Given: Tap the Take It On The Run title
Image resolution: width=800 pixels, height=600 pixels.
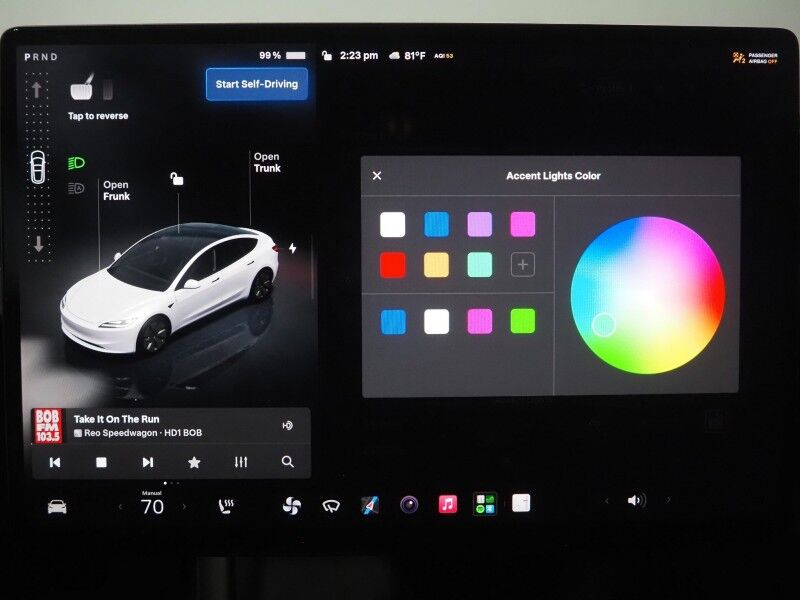Looking at the screenshot, I should point(116,419).
